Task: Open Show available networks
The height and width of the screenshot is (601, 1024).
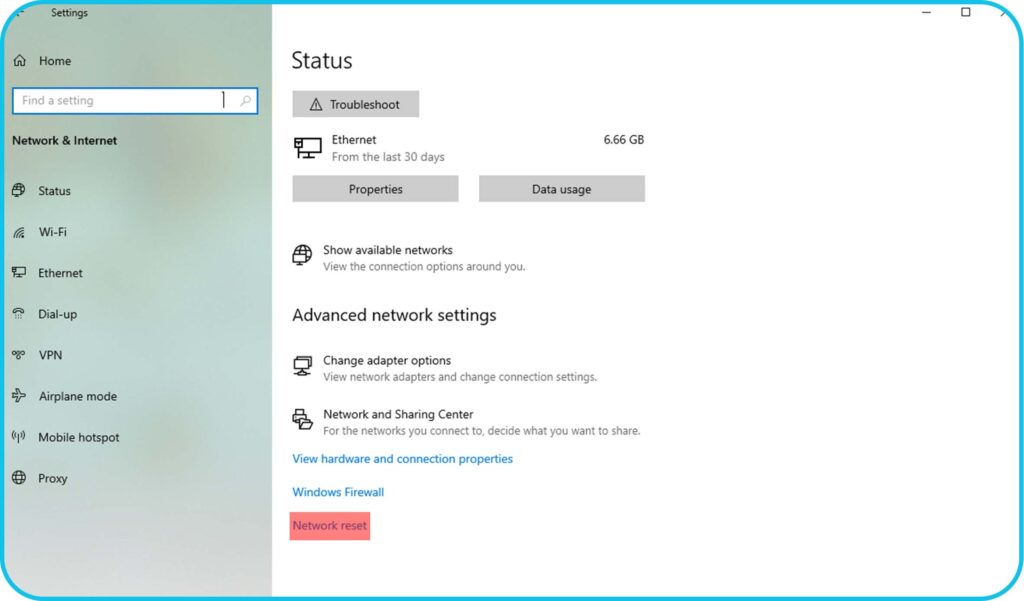Action: 409,257
